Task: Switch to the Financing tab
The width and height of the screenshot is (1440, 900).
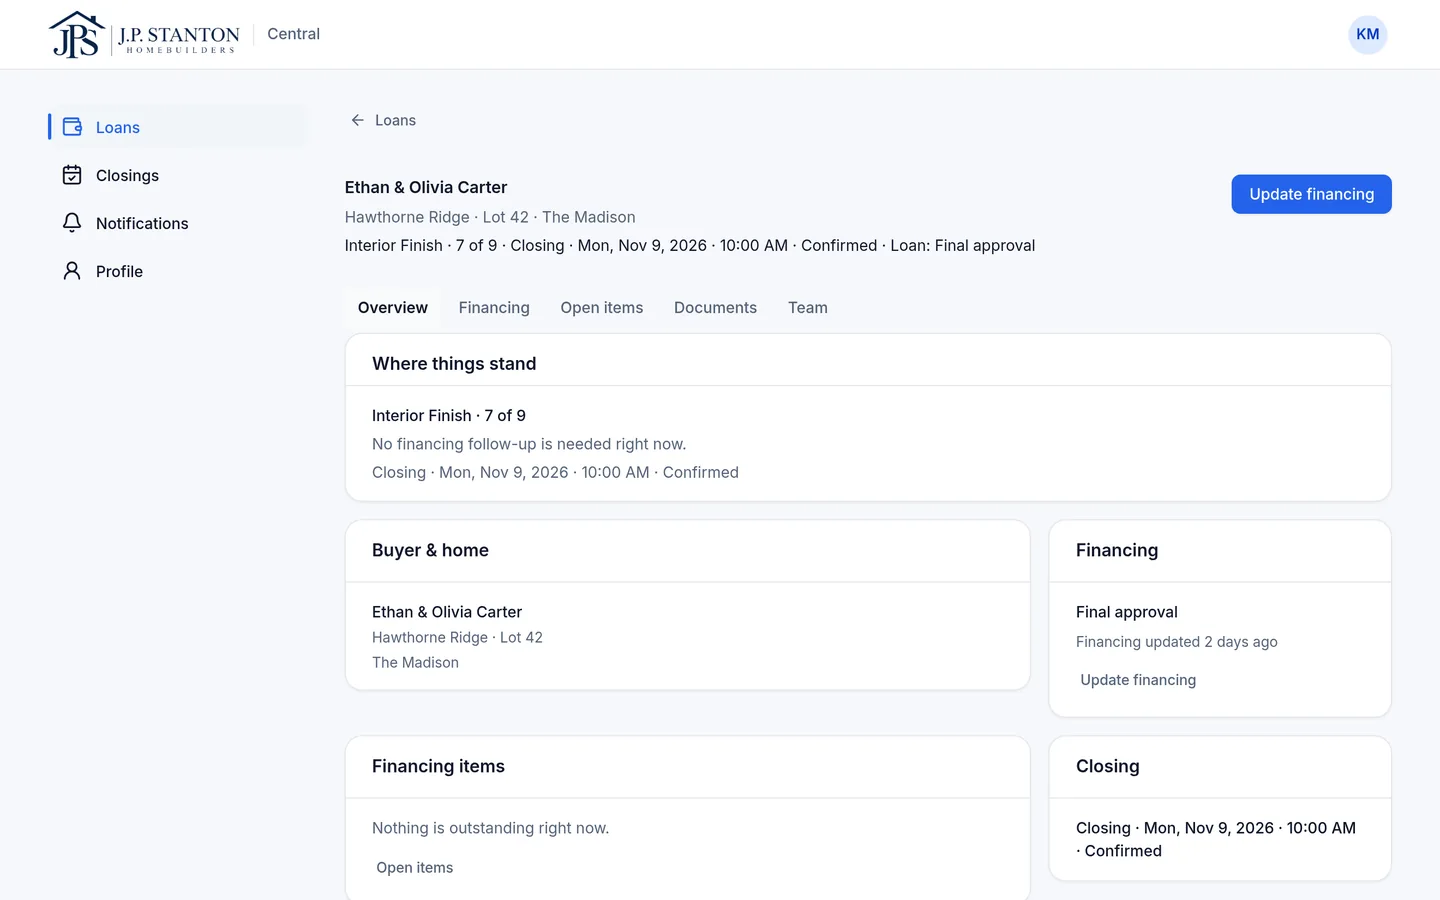Action: click(x=494, y=308)
